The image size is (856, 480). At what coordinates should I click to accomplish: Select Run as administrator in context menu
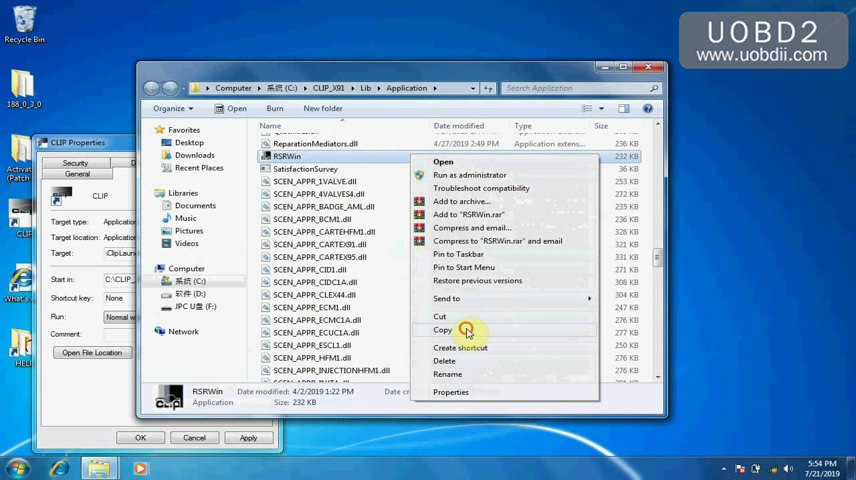point(469,175)
